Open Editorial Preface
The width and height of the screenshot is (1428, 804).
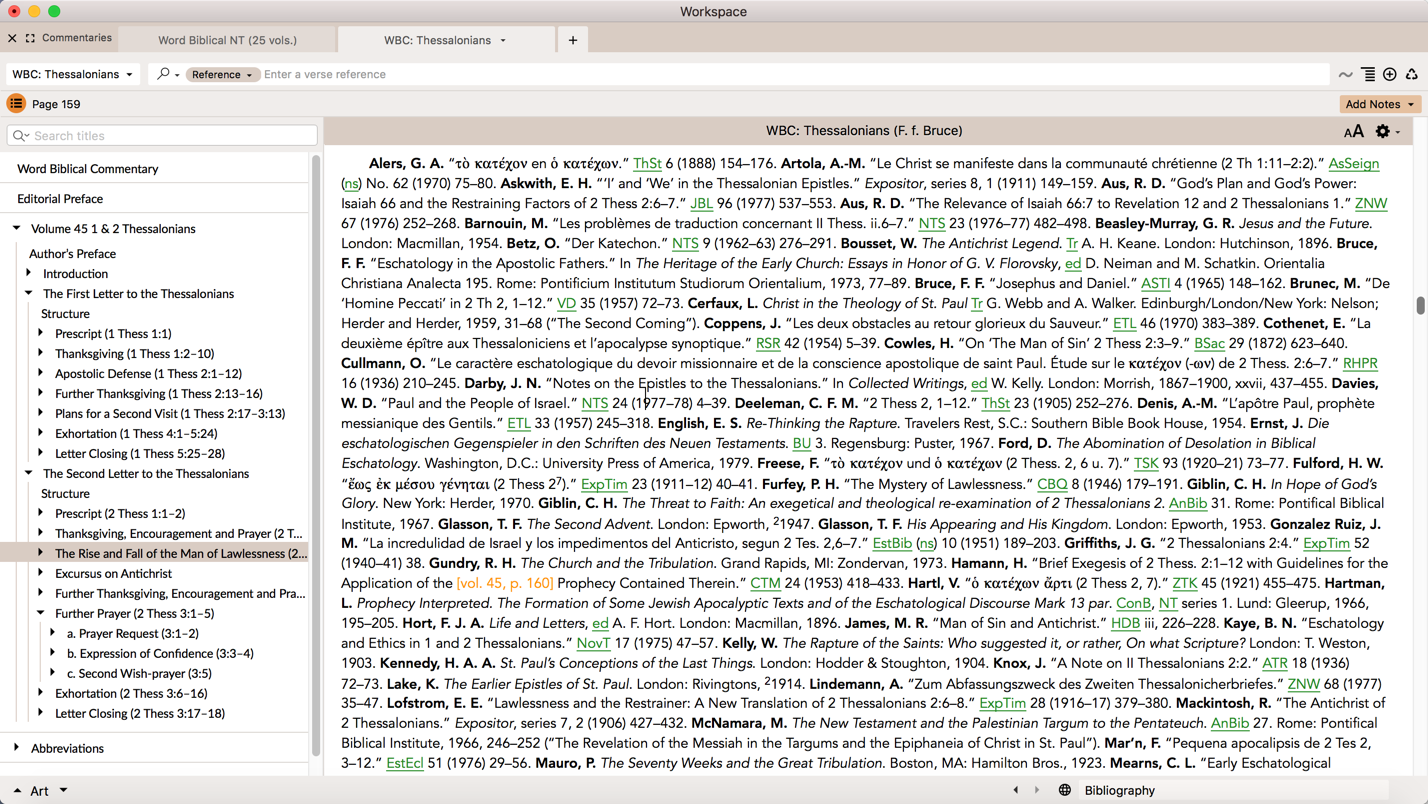(60, 199)
